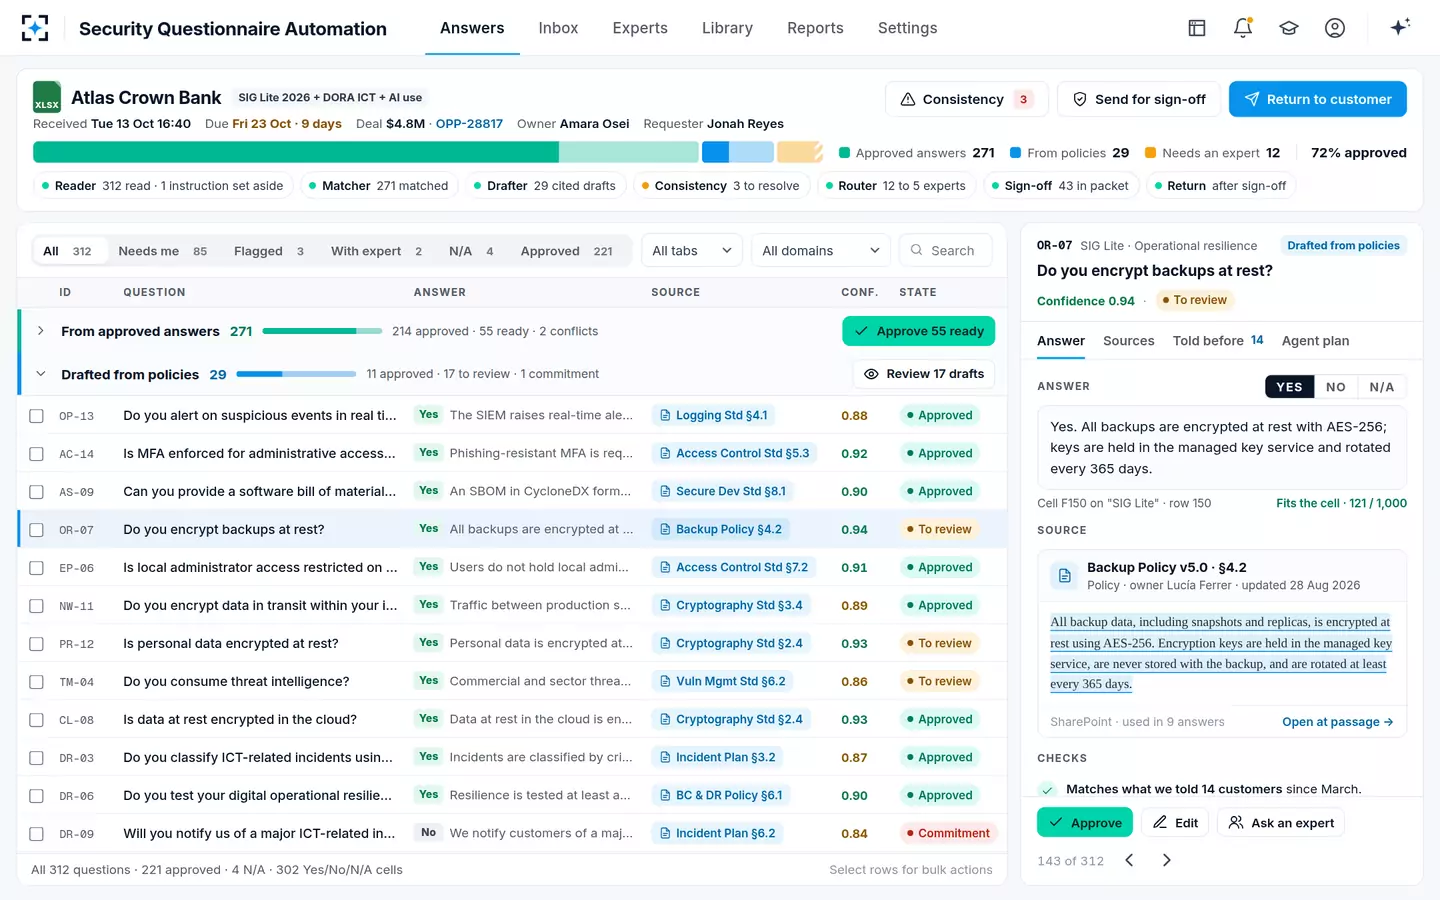Open the All domains dropdown
The width and height of the screenshot is (1440, 900).
point(821,250)
